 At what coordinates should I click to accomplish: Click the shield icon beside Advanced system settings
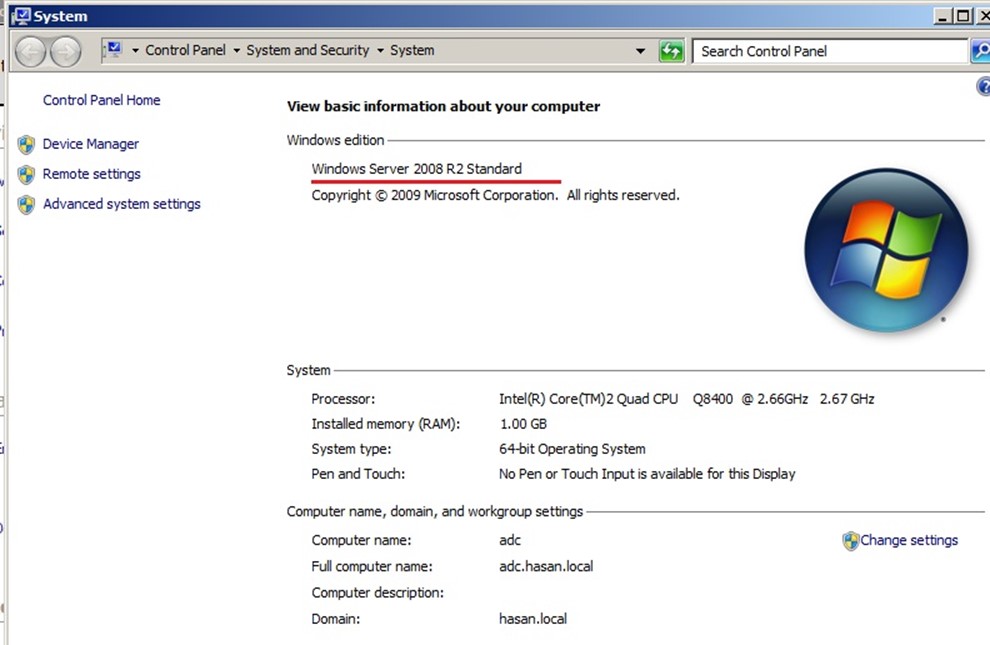click(x=27, y=204)
